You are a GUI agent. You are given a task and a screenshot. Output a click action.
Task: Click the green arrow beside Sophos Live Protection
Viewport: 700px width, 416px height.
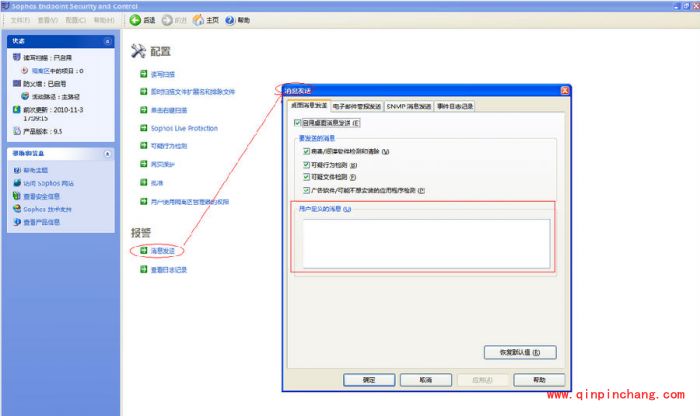pos(144,129)
